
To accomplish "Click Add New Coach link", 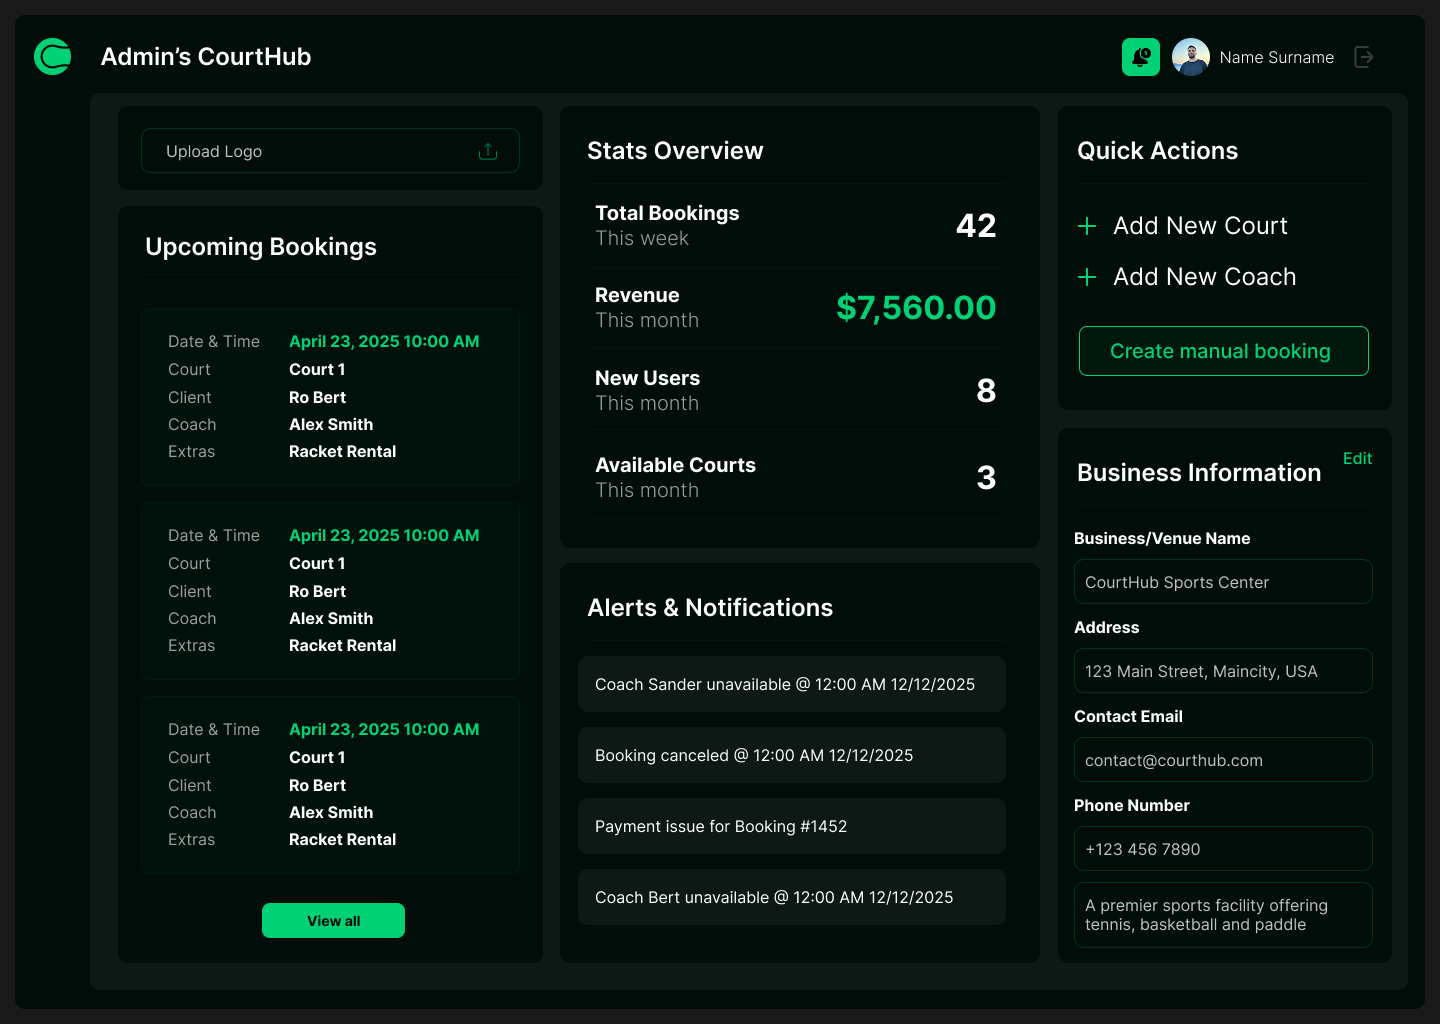I will click(1205, 277).
